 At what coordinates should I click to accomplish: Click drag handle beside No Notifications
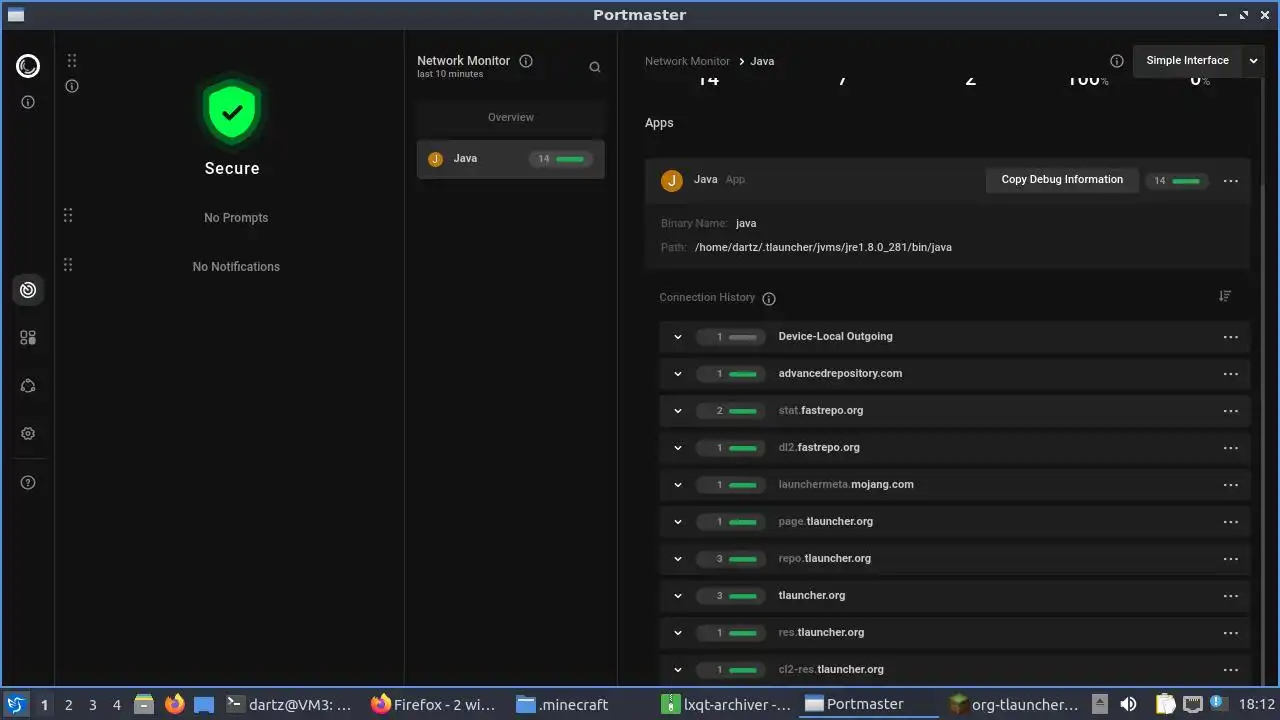[68, 265]
